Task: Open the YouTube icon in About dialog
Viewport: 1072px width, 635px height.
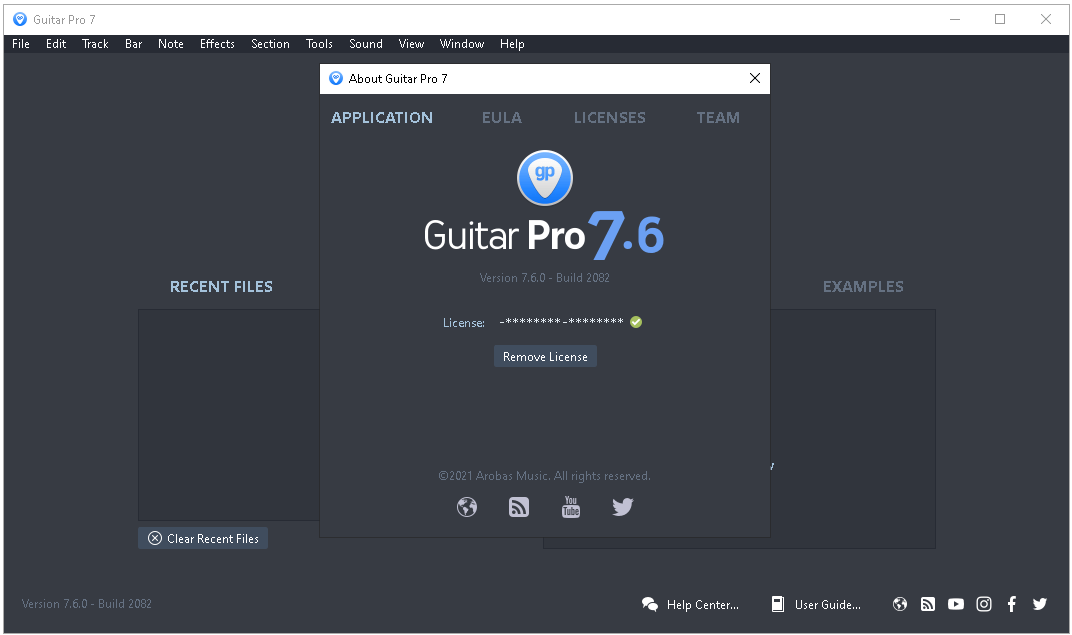Action: point(571,507)
